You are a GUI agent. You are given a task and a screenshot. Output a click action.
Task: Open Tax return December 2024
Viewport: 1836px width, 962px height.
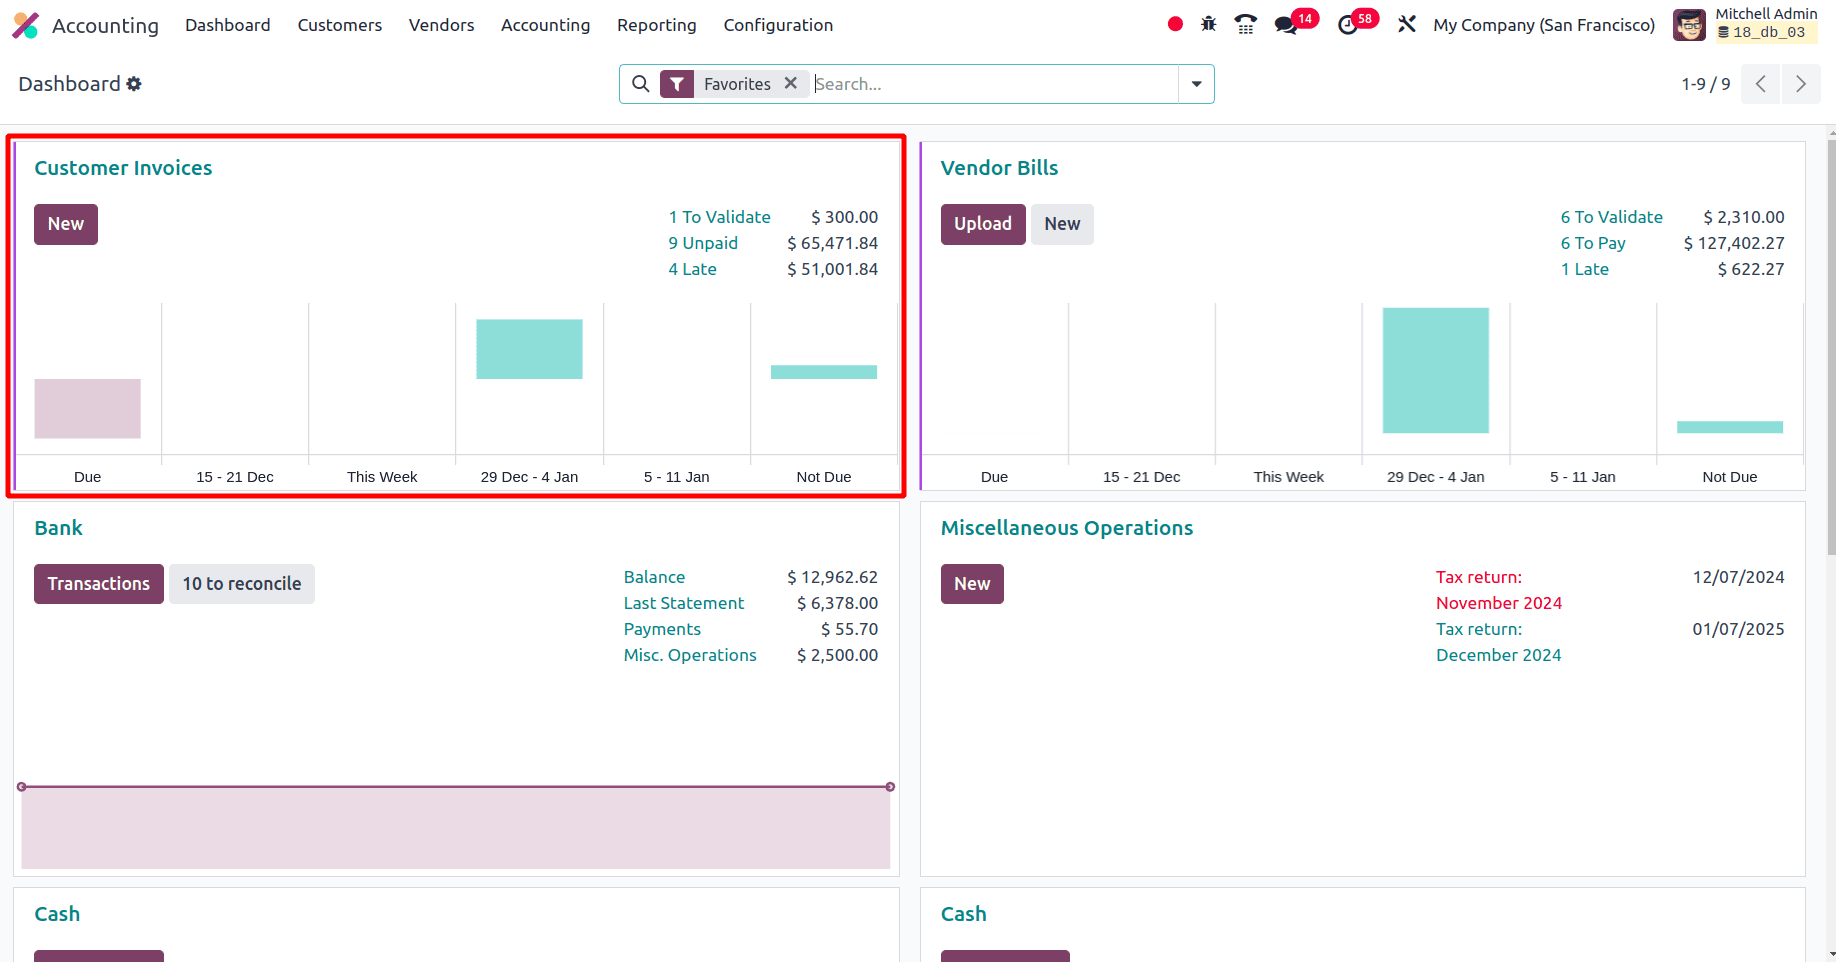pos(1499,642)
